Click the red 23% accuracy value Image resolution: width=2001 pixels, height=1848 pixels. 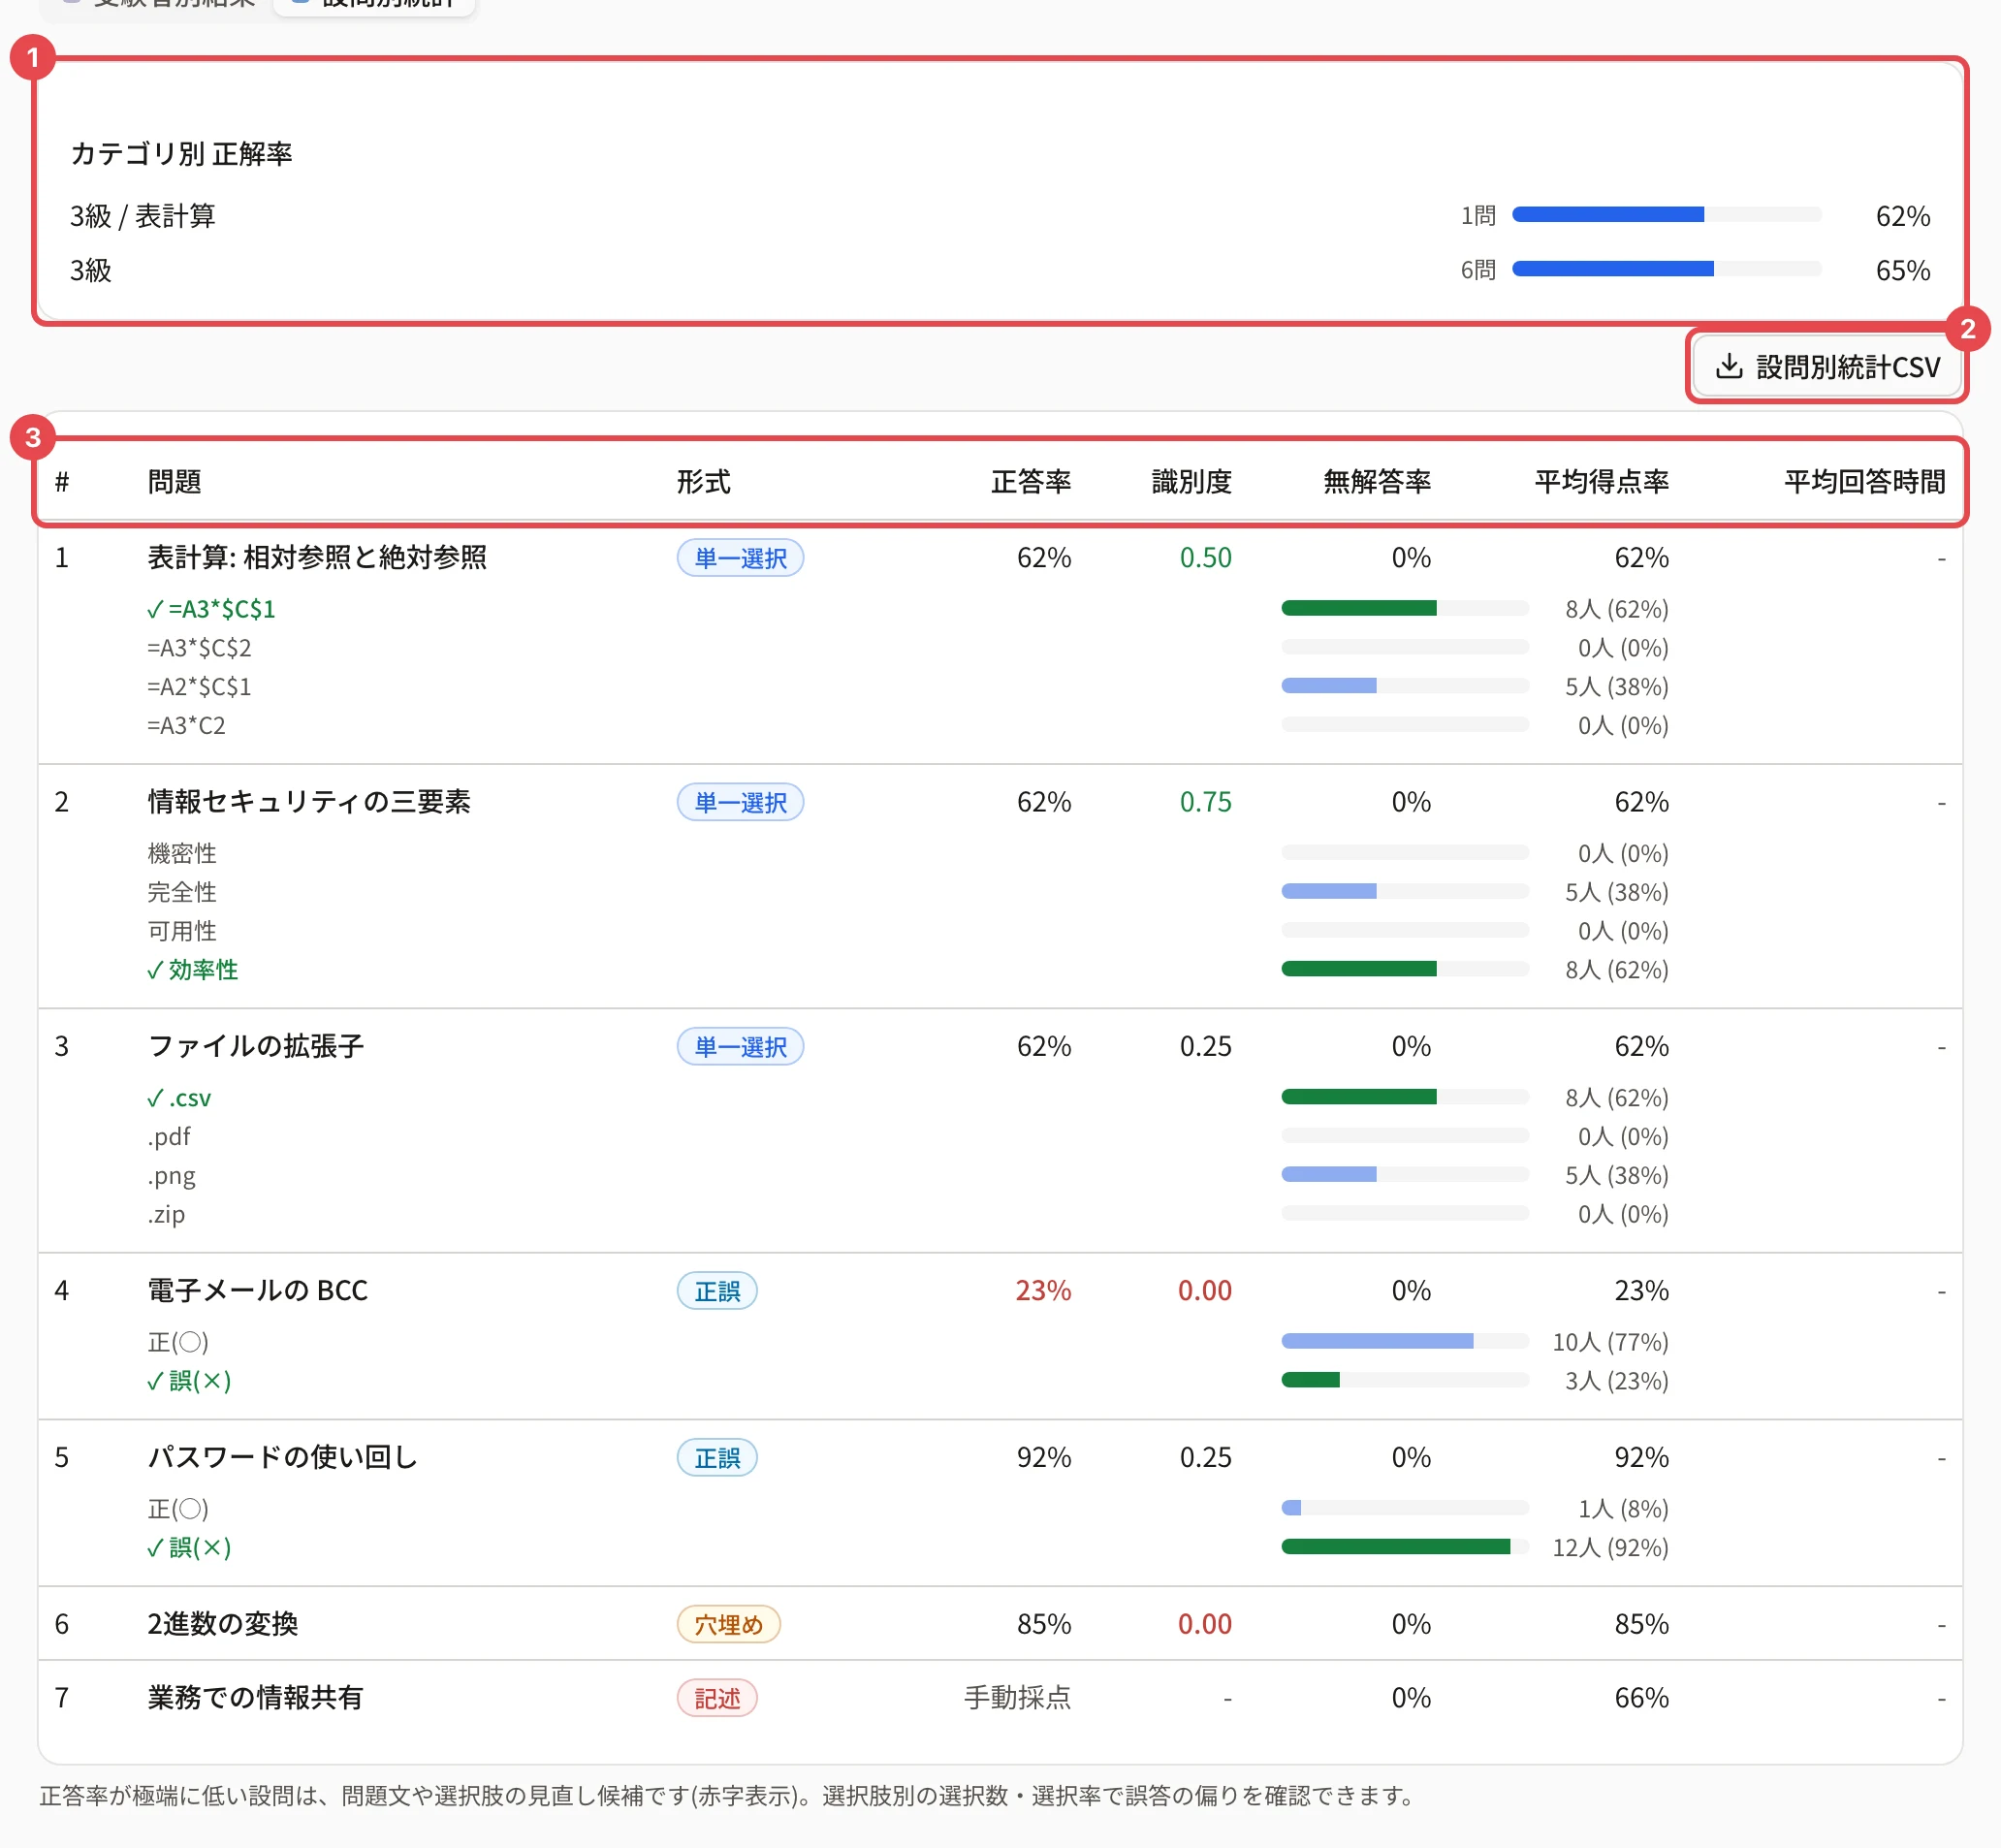[1043, 1291]
